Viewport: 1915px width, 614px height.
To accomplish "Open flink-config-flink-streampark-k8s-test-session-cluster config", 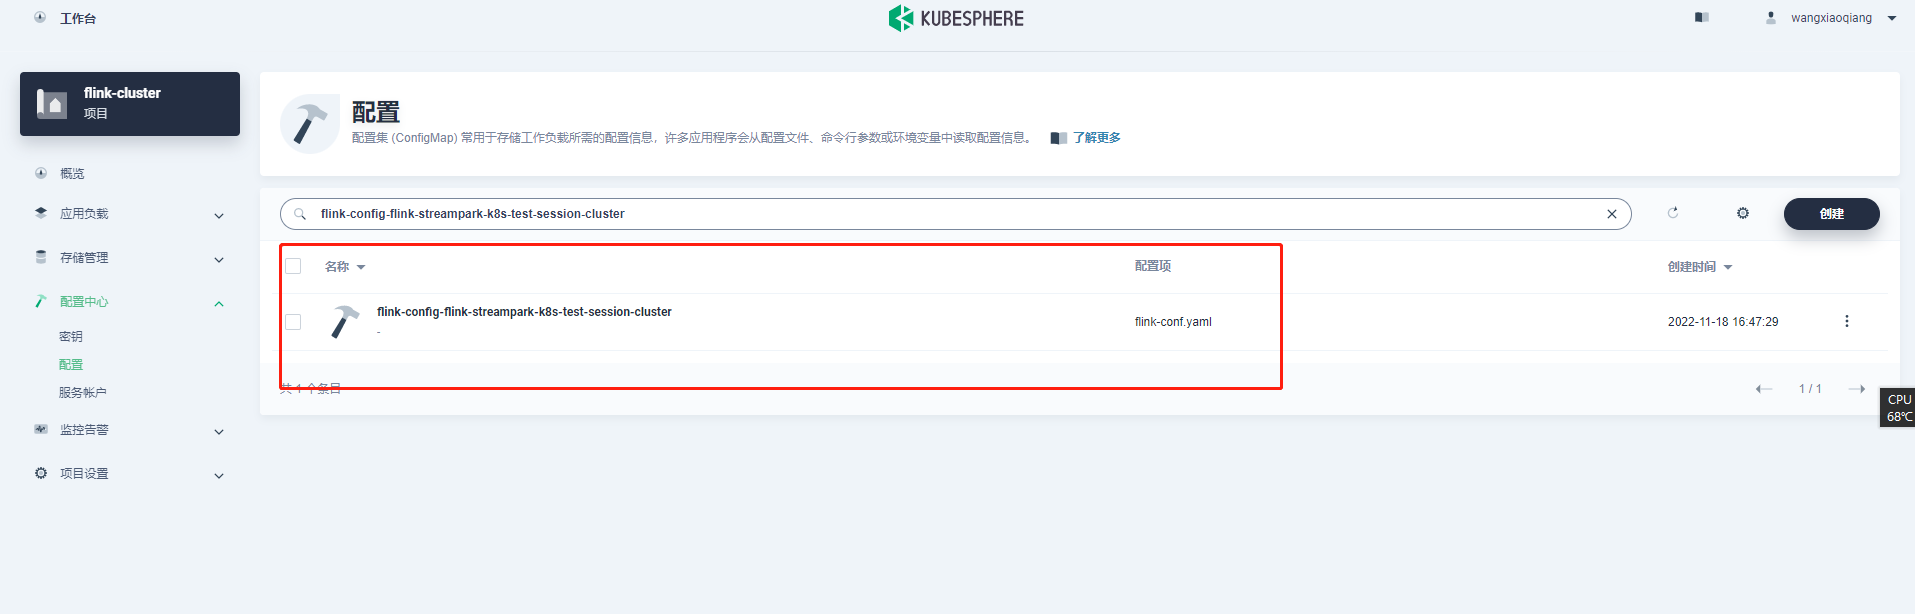I will (524, 312).
